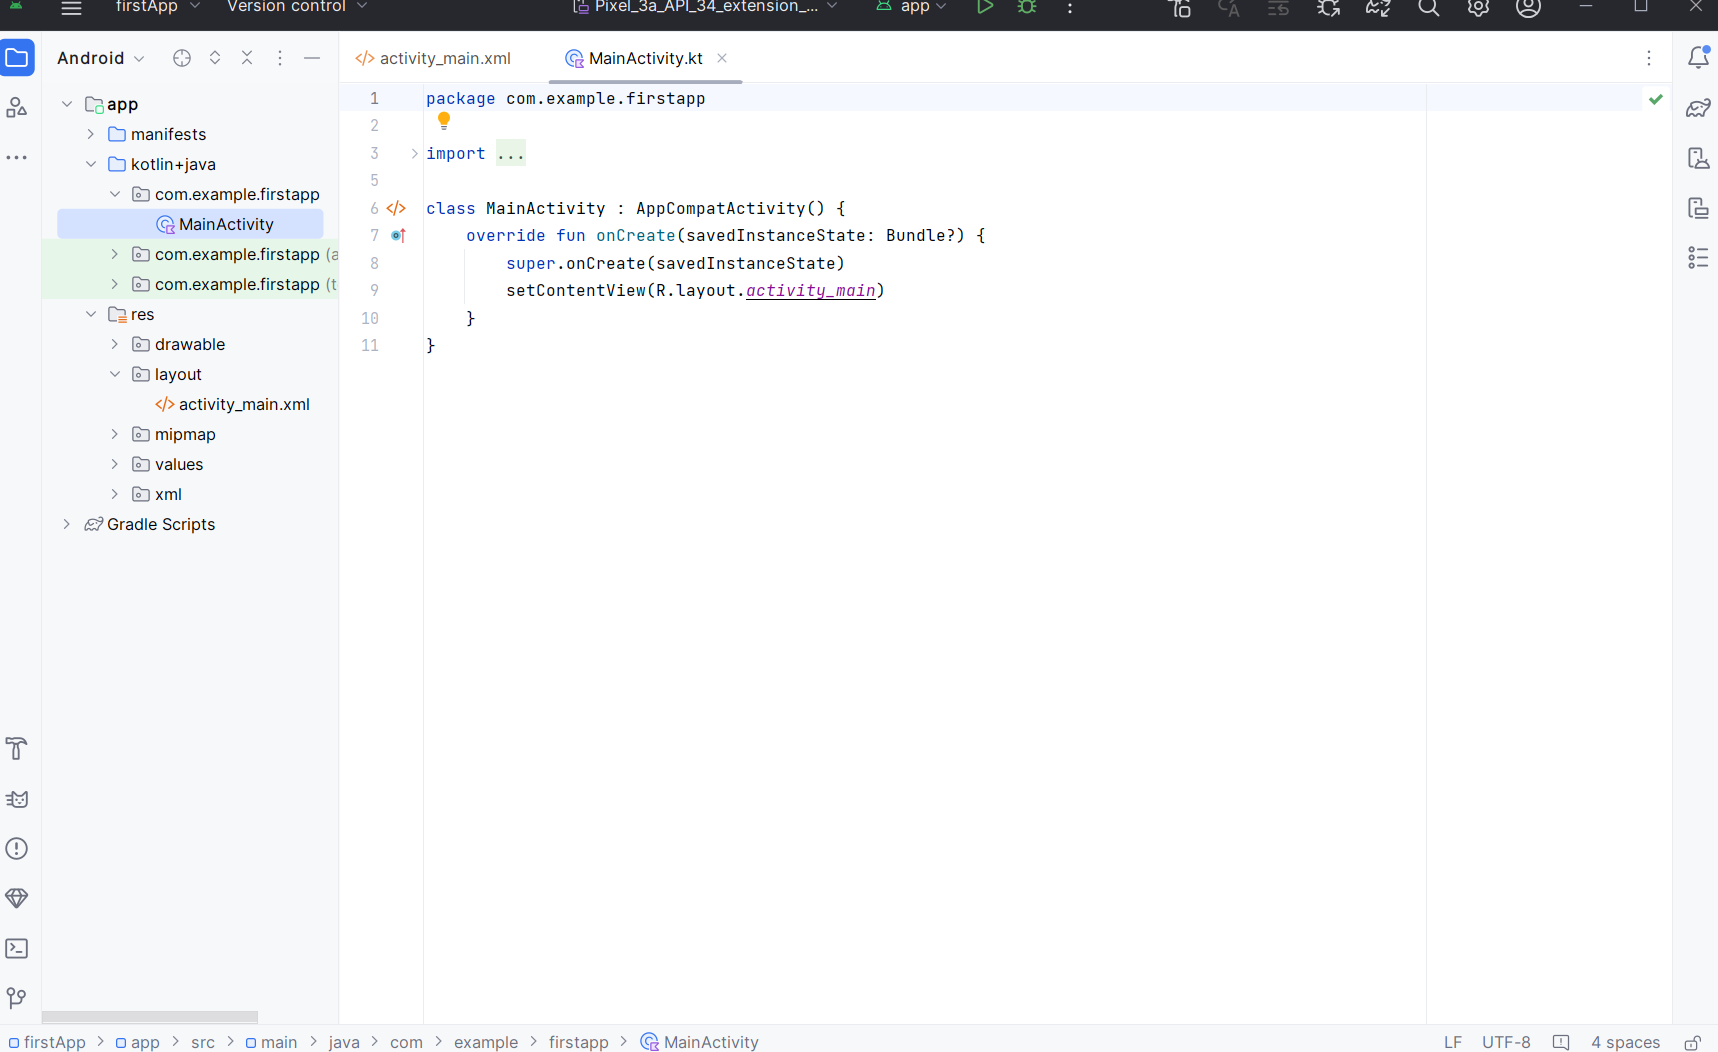This screenshot has height=1052, width=1718.
Task: Open the Problems tool window
Action: pyautogui.click(x=17, y=848)
